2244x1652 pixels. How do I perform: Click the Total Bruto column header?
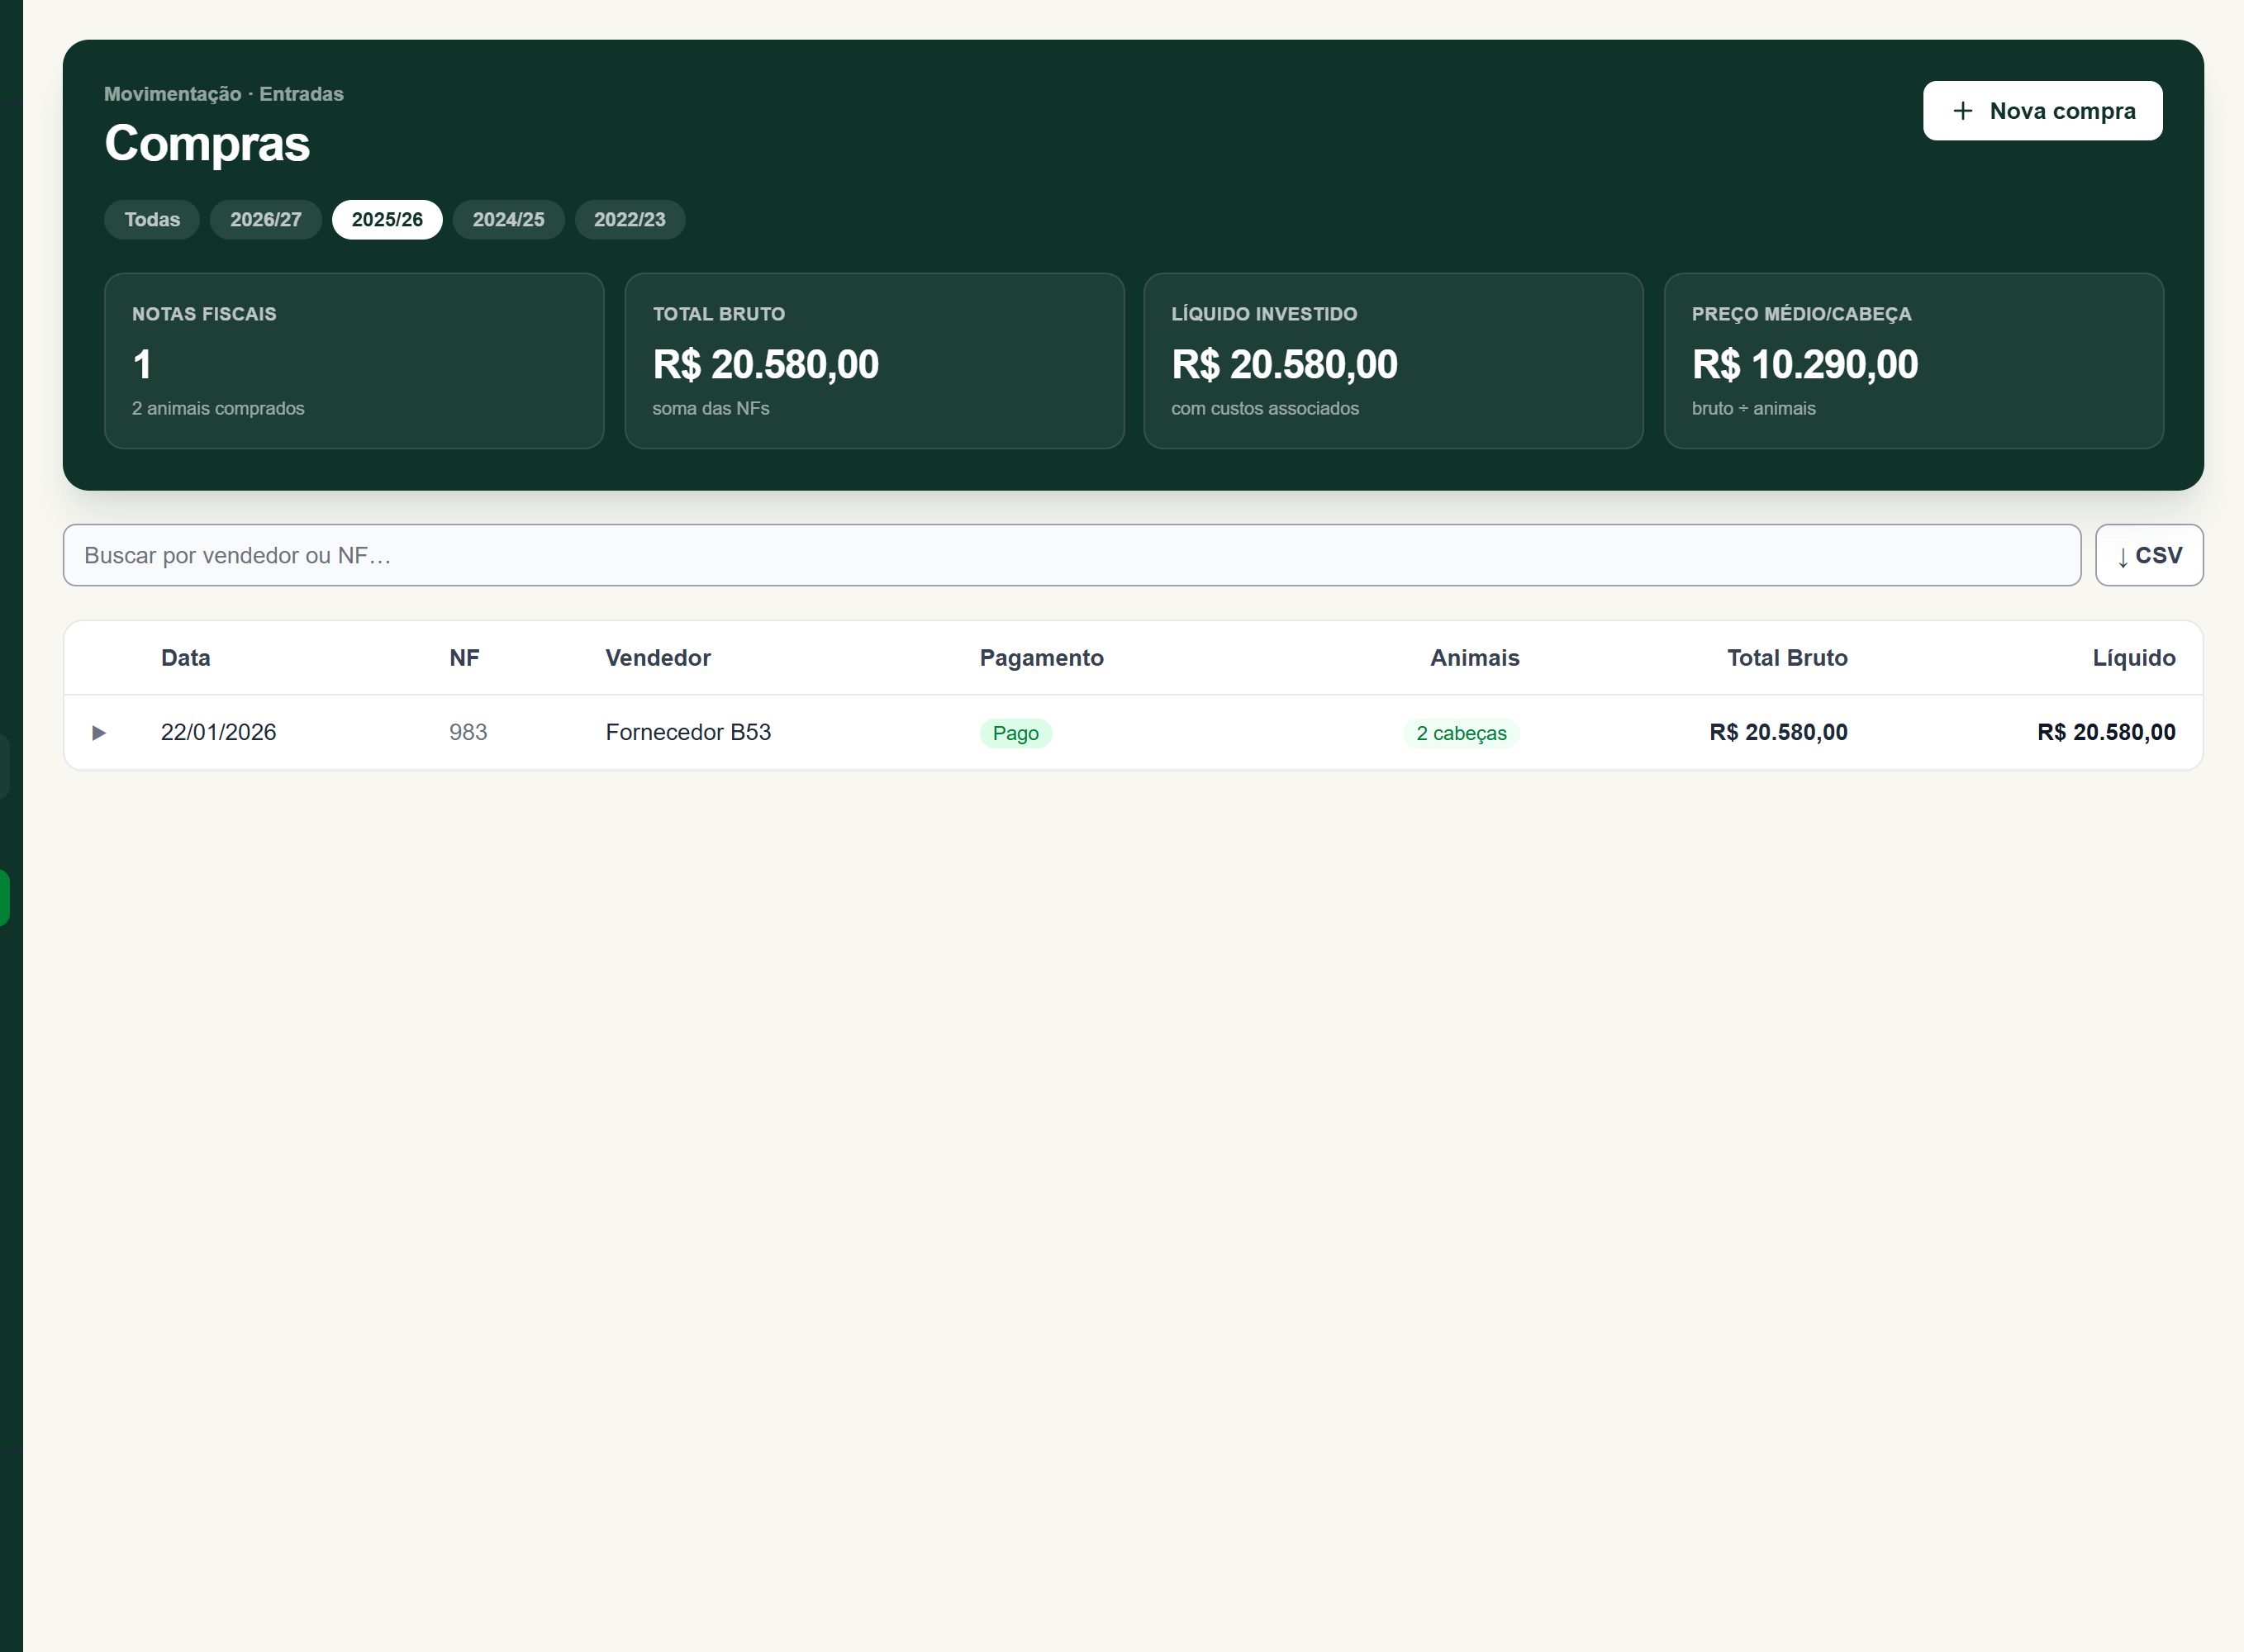(1787, 658)
